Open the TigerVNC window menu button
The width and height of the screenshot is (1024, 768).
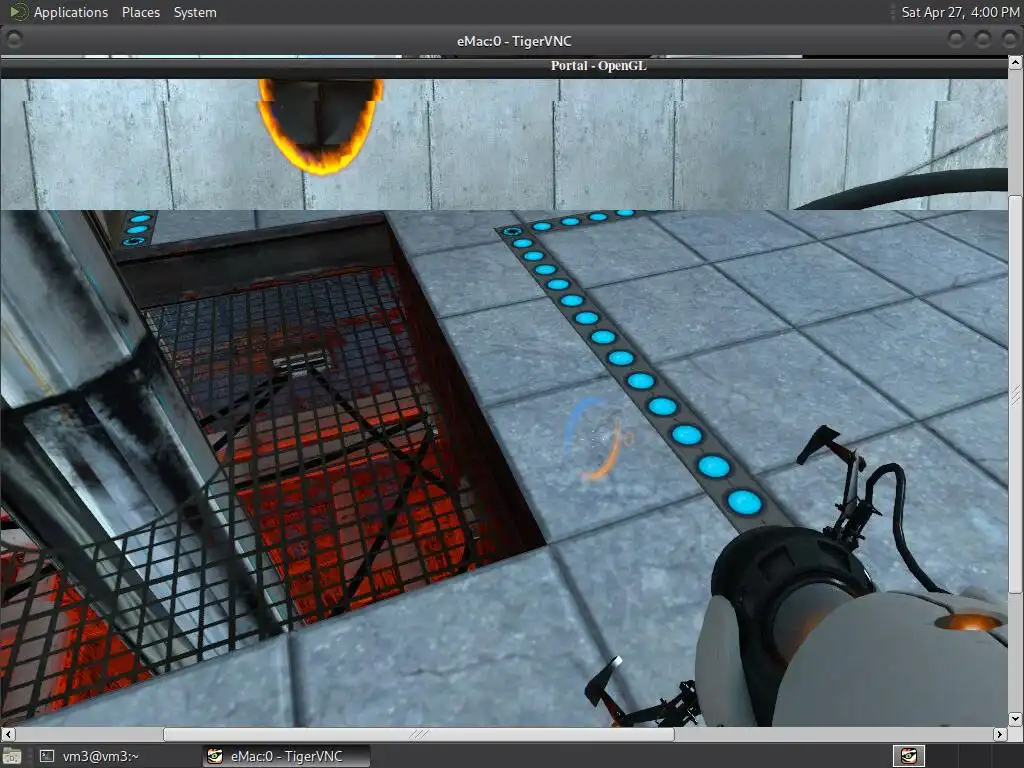(14, 40)
